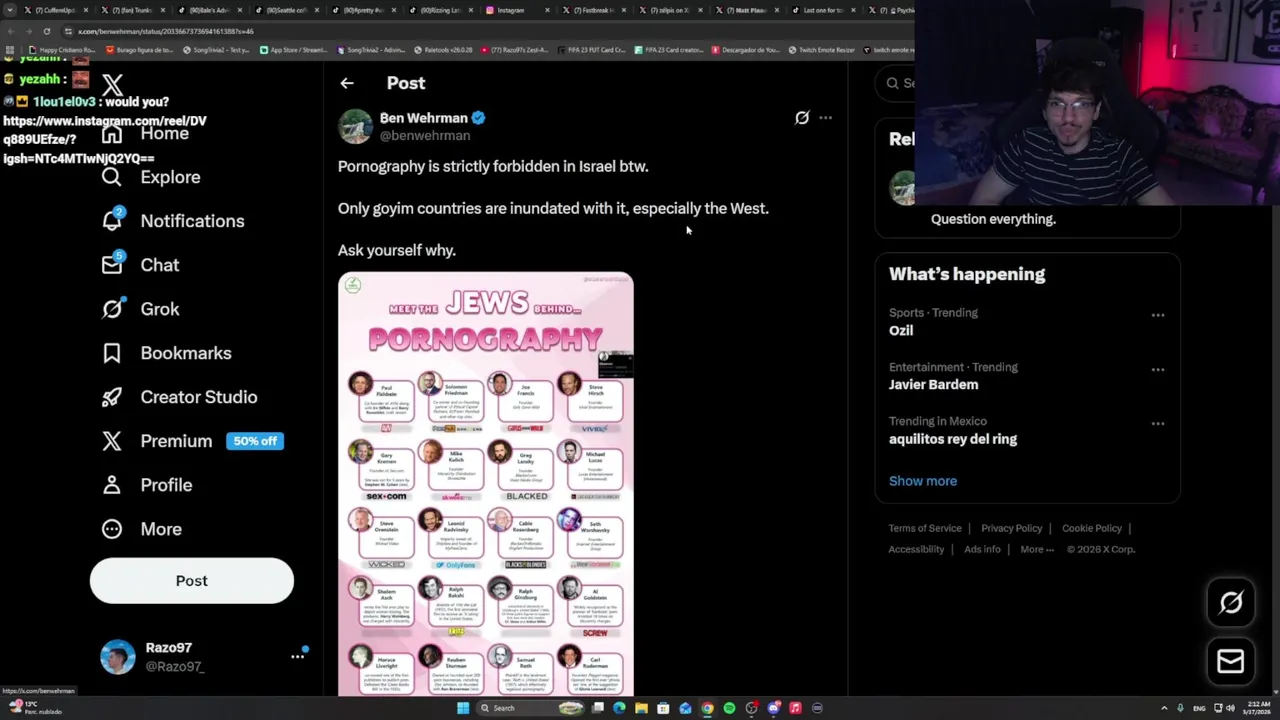Open the floating messages envelope button
Viewport: 1280px width, 720px height.
tap(1231, 661)
